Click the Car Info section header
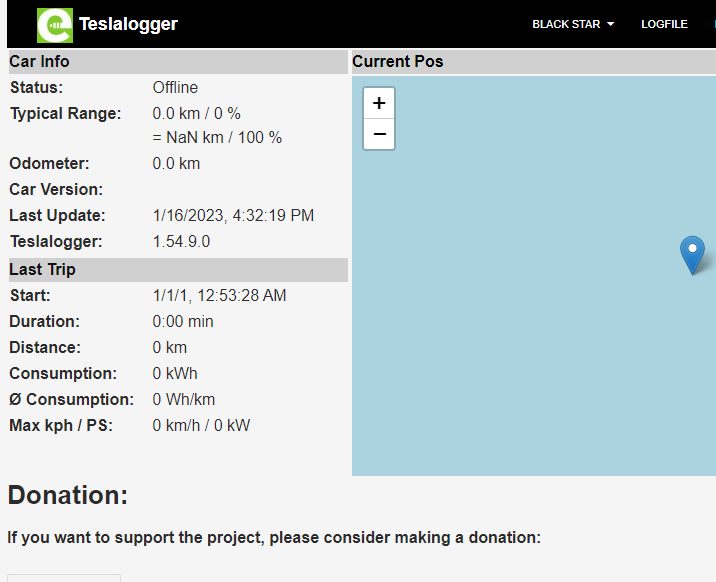 [x=178, y=62]
